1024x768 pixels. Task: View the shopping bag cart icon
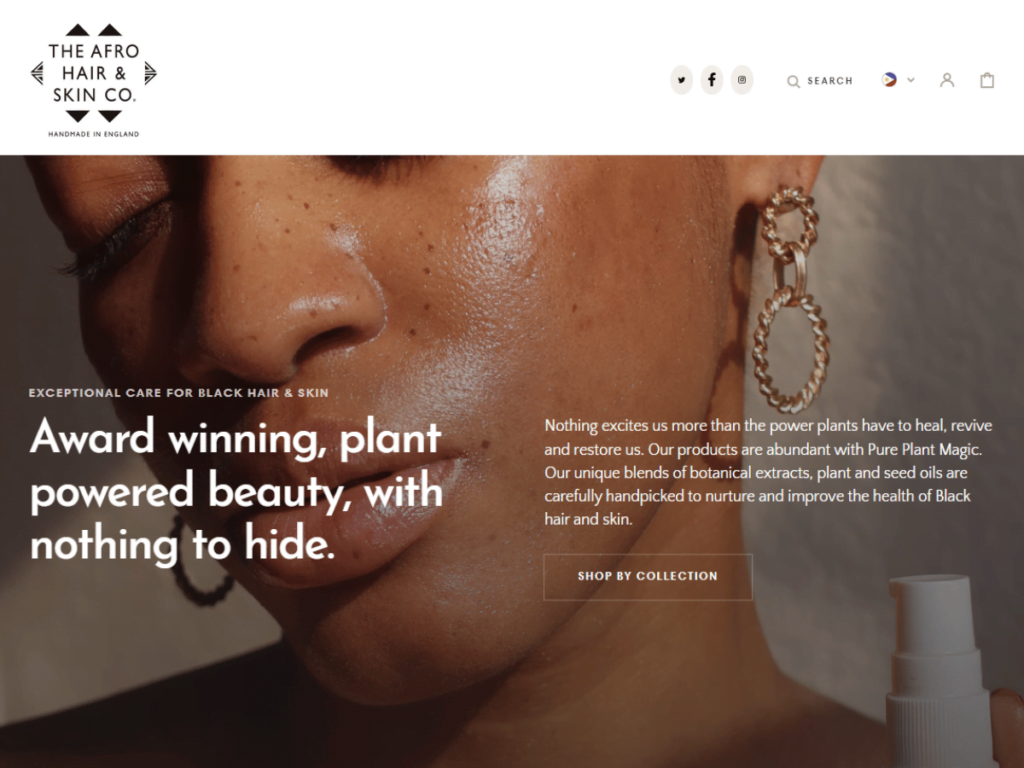(x=987, y=80)
